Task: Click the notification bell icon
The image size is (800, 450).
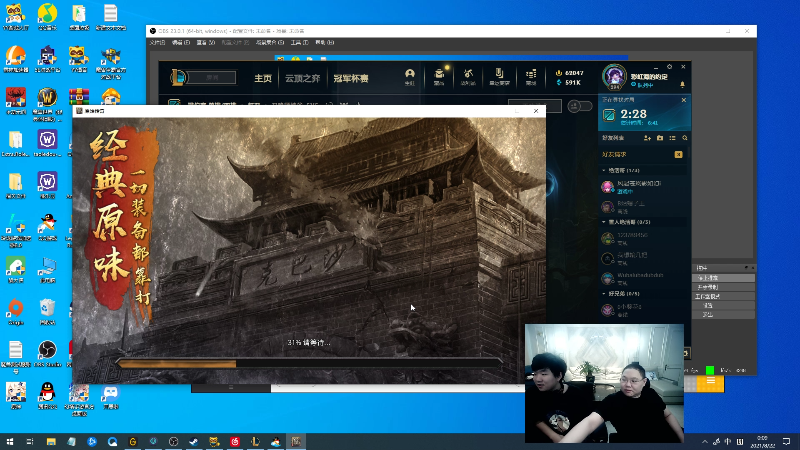Action: 683,85
